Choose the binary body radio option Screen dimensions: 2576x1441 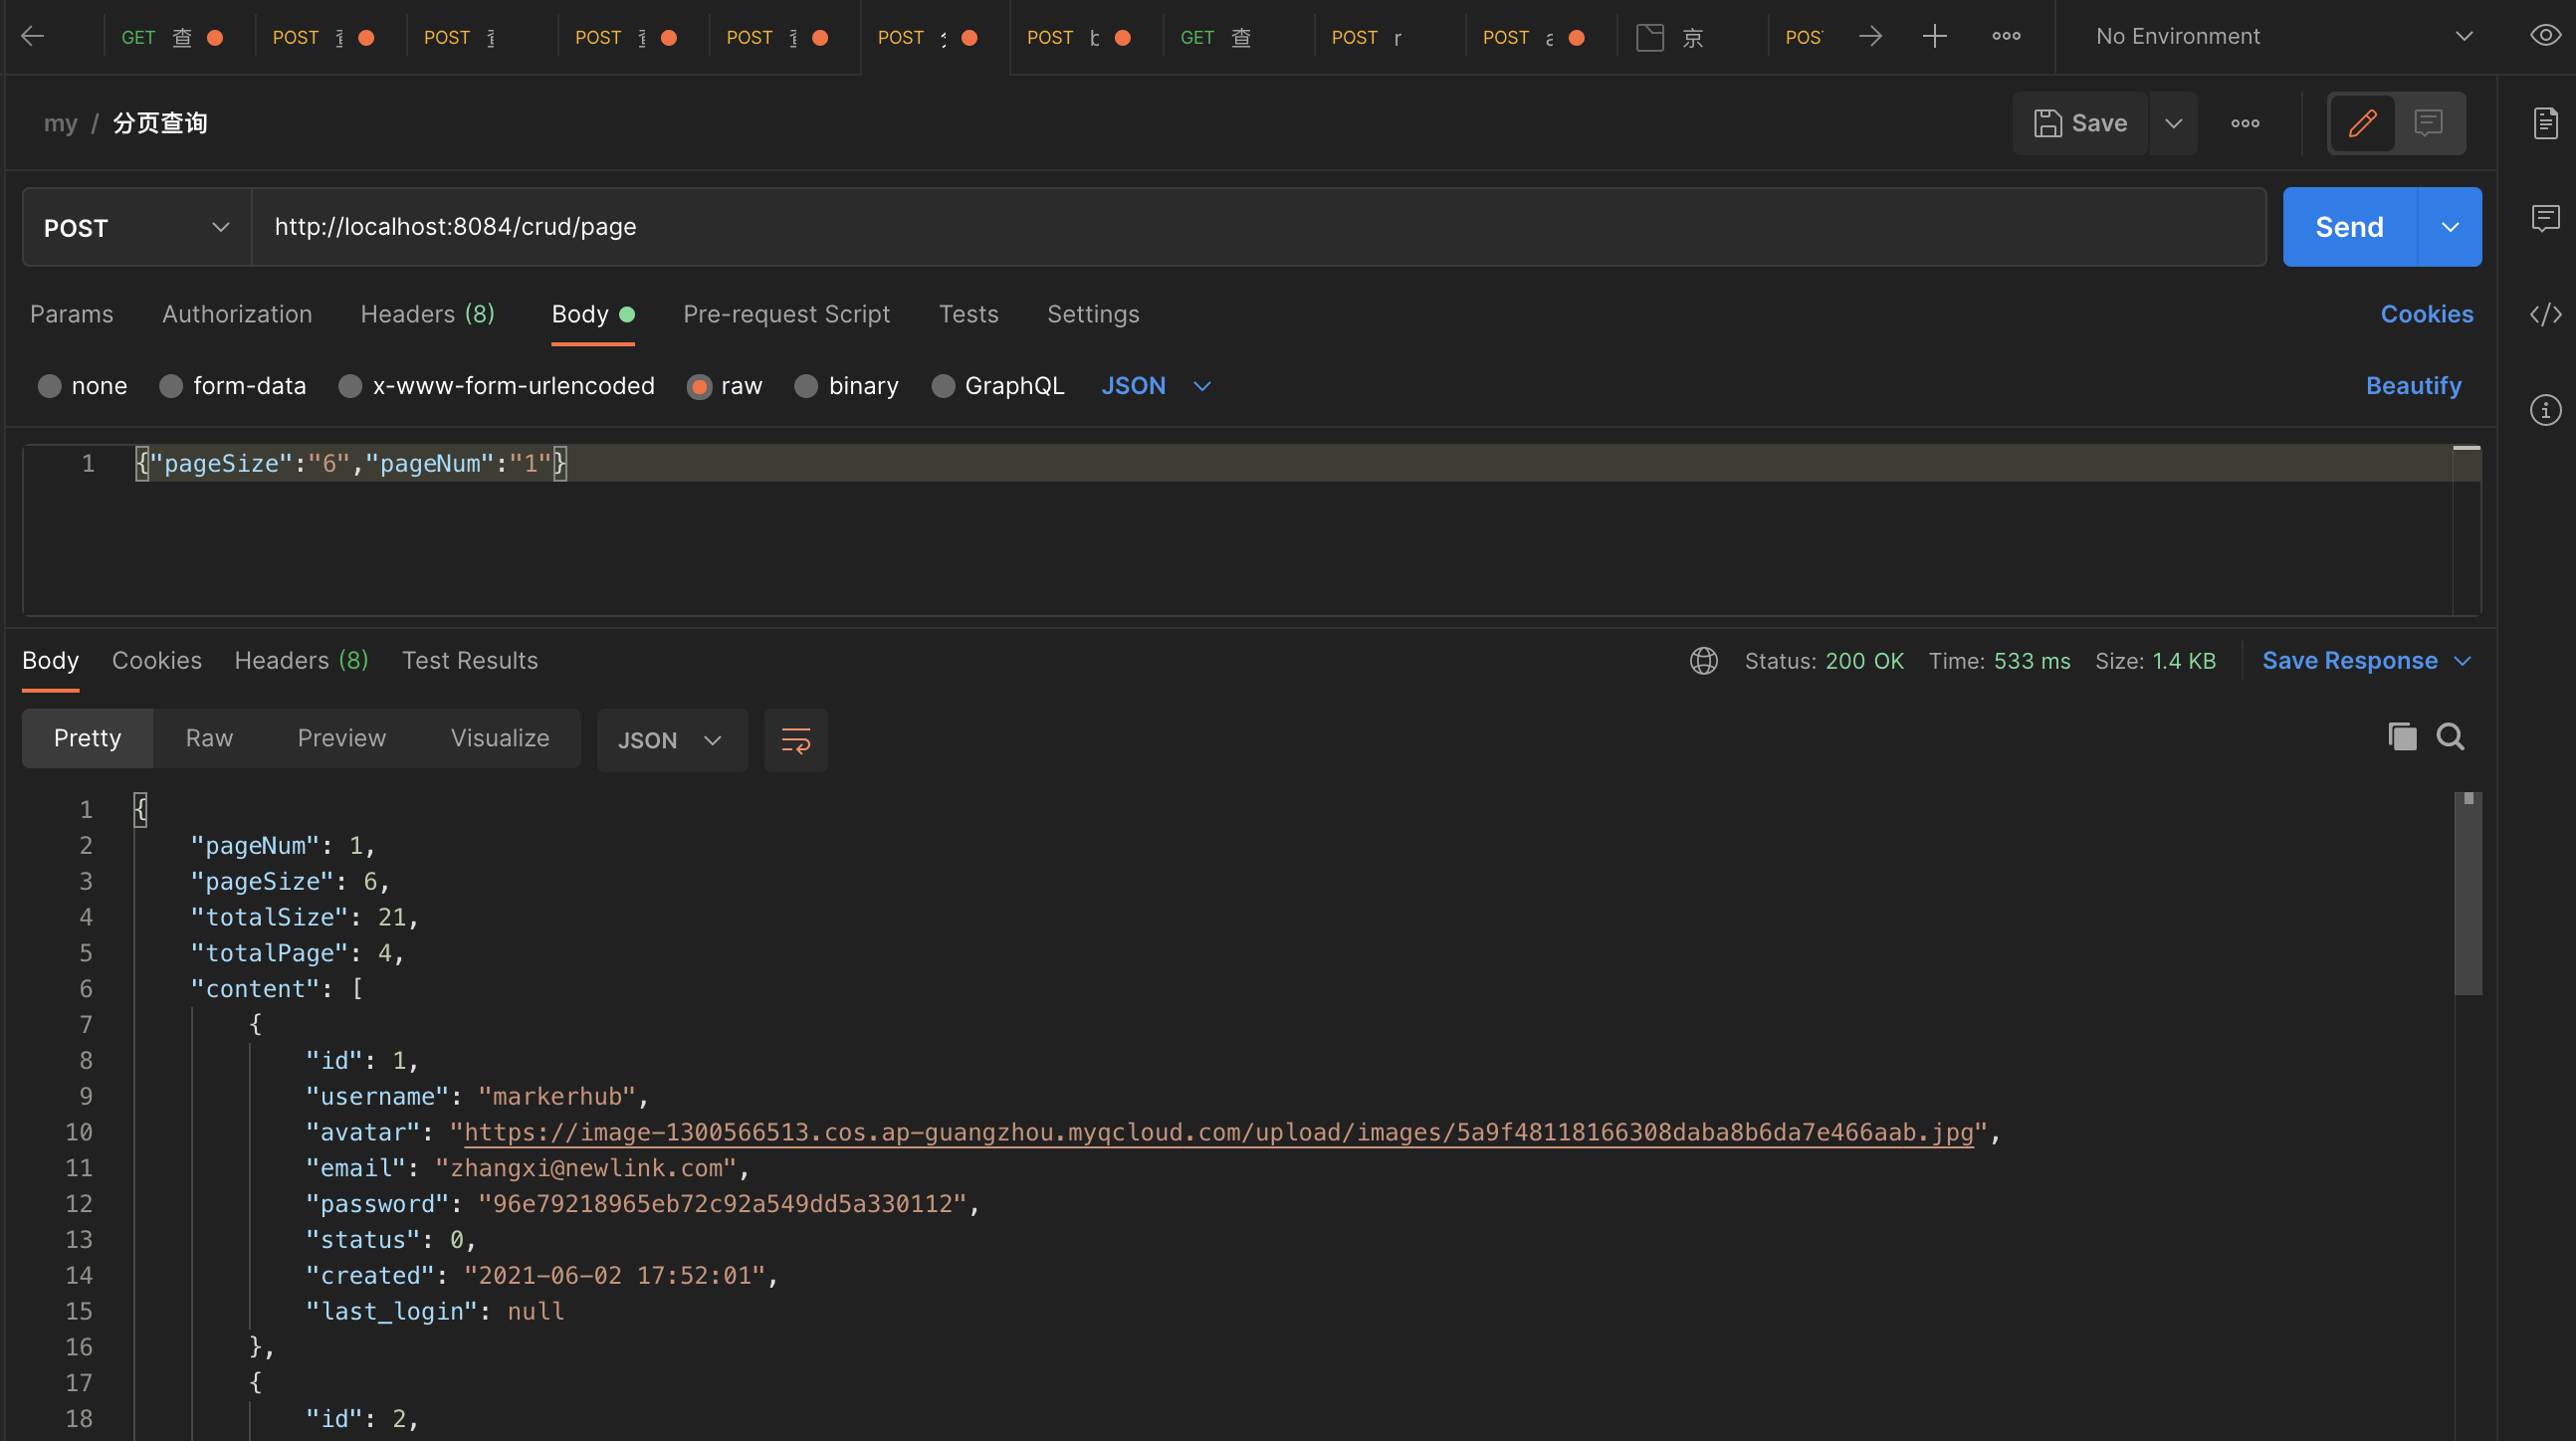tap(806, 386)
